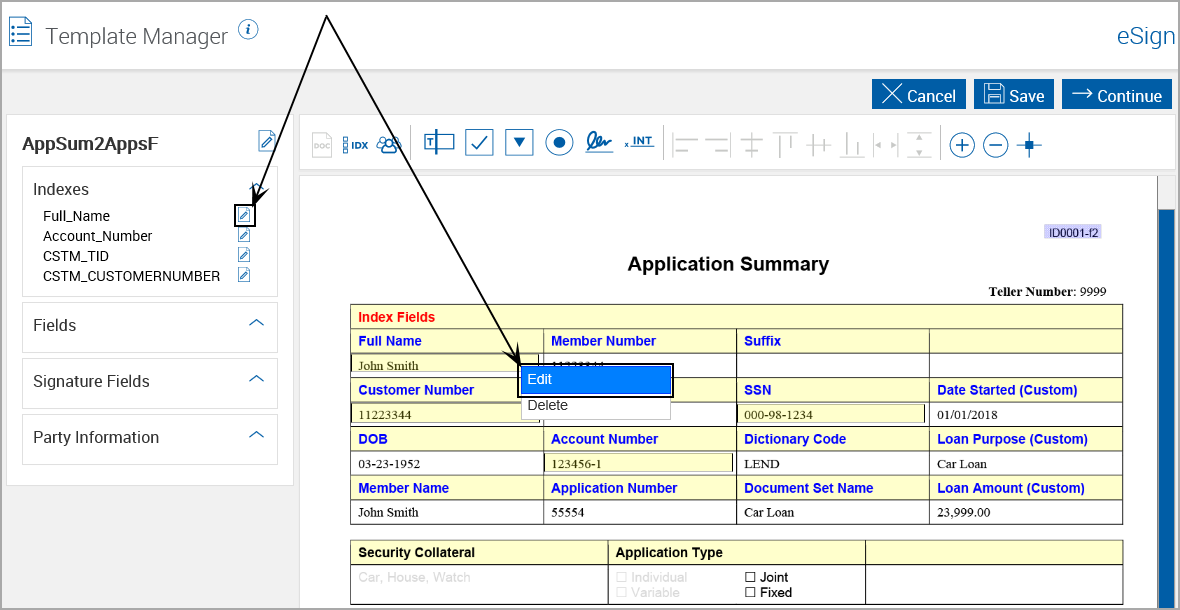The image size is (1180, 610).
Task: Click the eSign logo link
Action: (x=1145, y=37)
